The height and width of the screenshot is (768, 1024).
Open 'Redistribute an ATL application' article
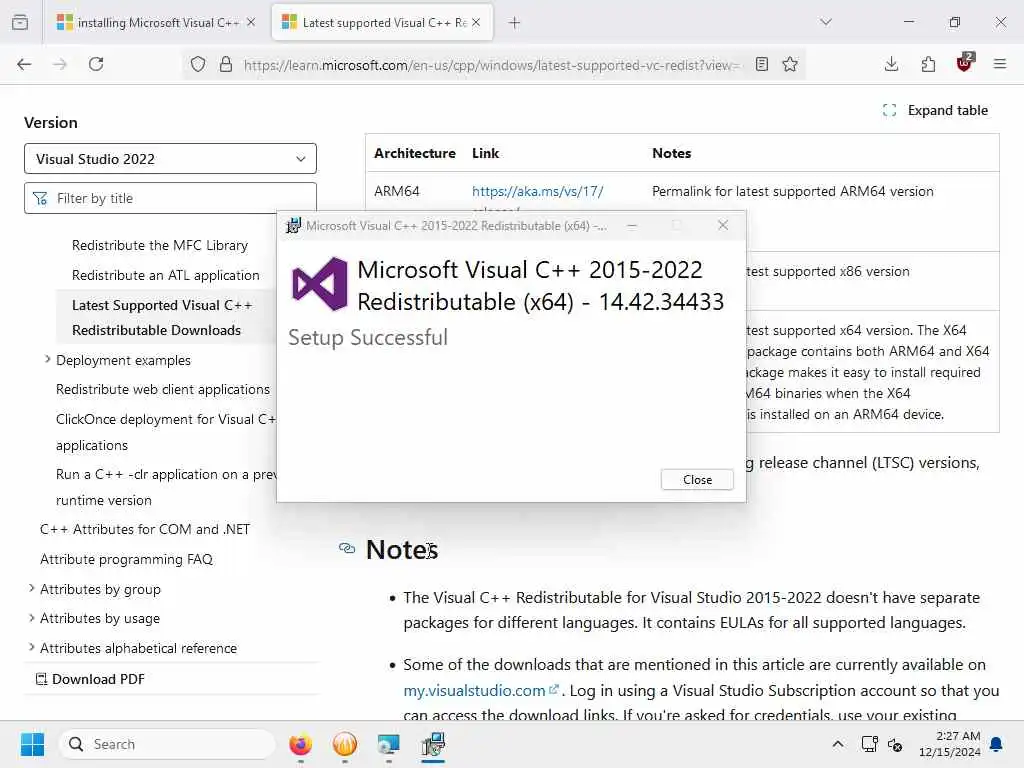pyautogui.click(x=166, y=276)
